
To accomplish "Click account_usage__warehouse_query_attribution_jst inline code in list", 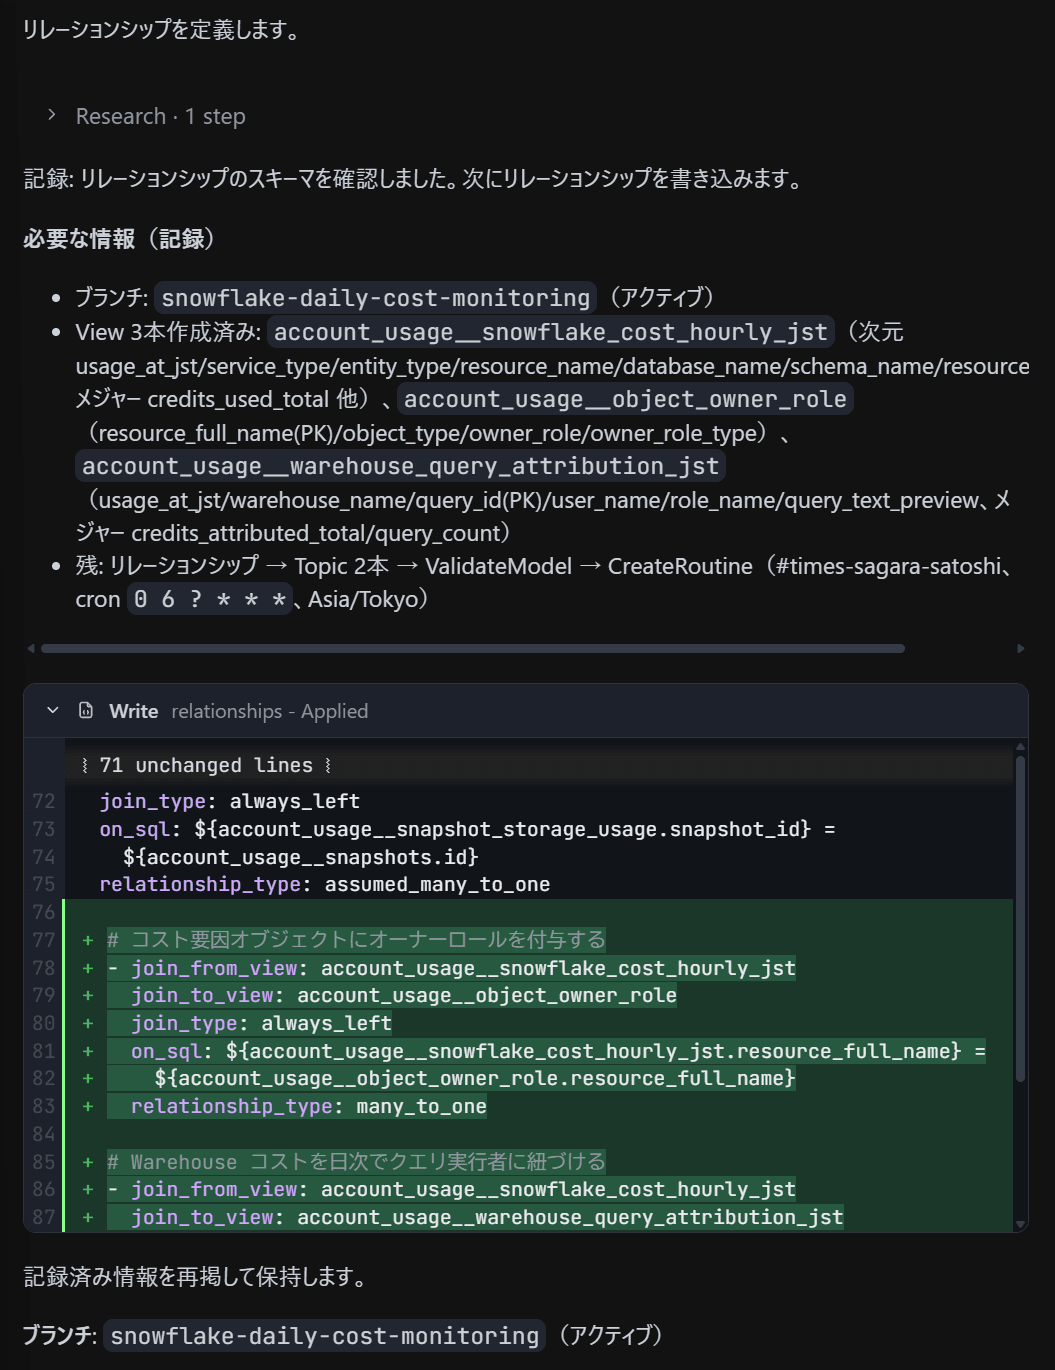I will click(x=400, y=466).
